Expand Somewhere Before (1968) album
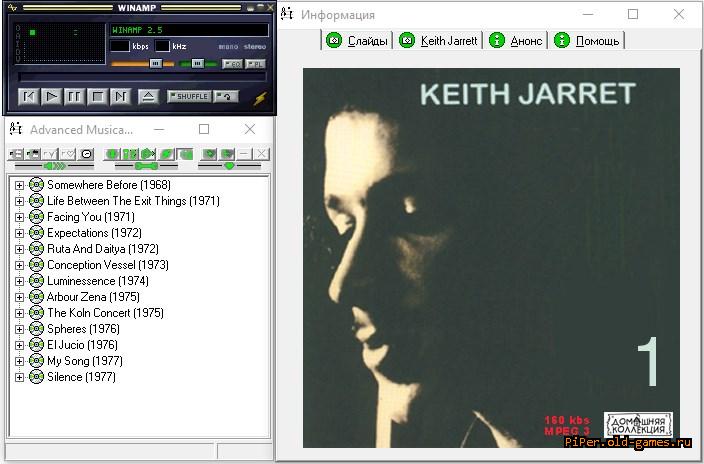The width and height of the screenshot is (704, 464). click(19, 185)
